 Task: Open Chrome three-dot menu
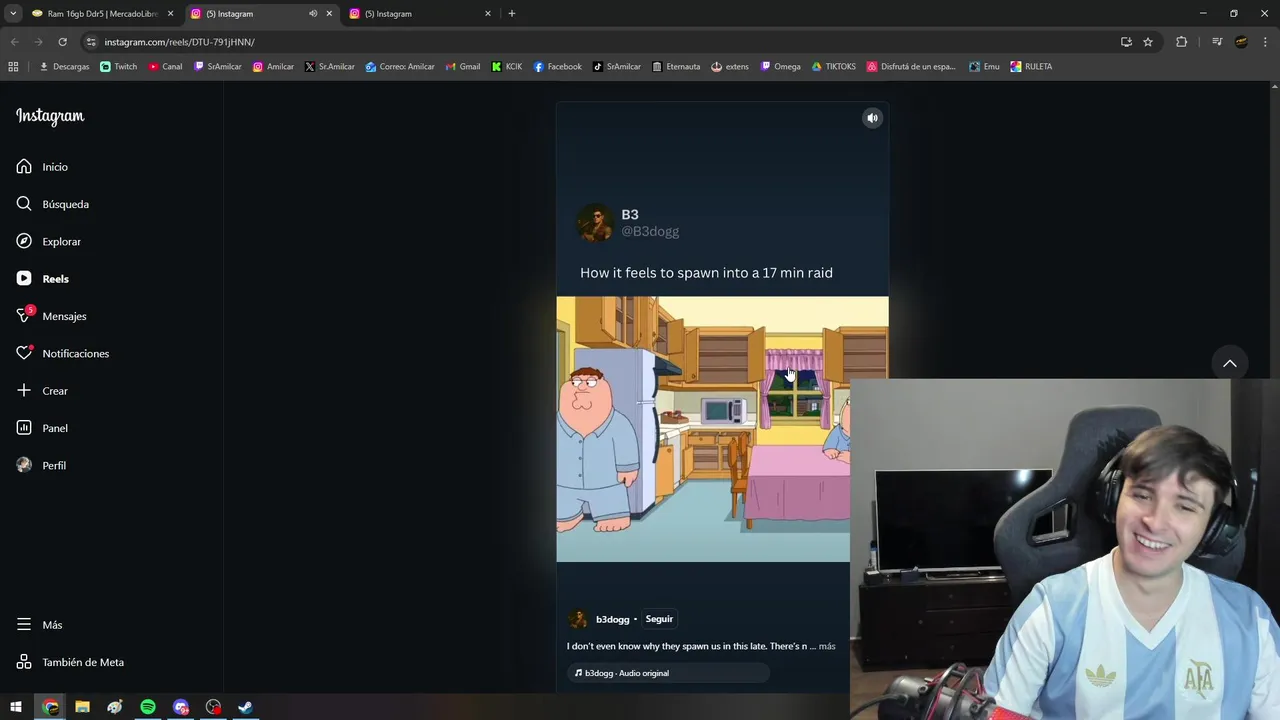pos(1266,42)
